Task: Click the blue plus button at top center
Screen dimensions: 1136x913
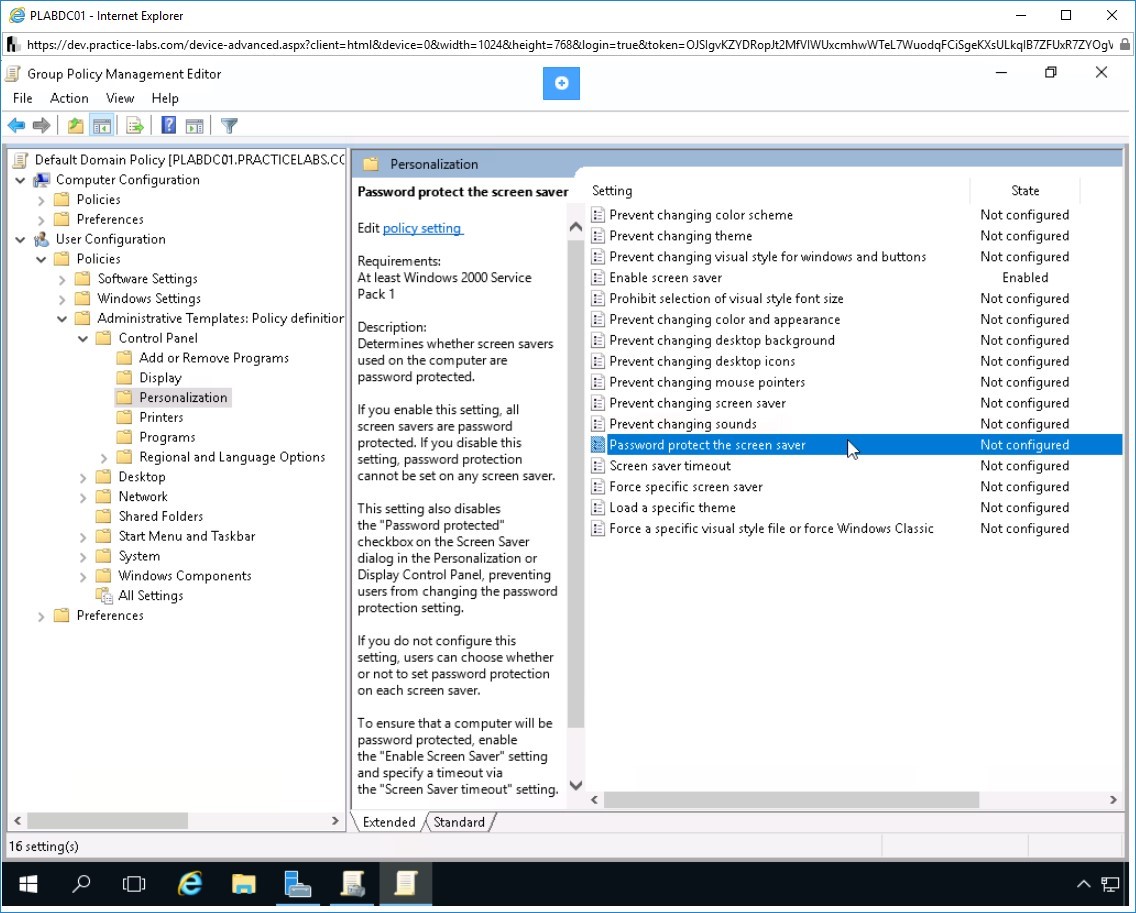Action: point(561,83)
